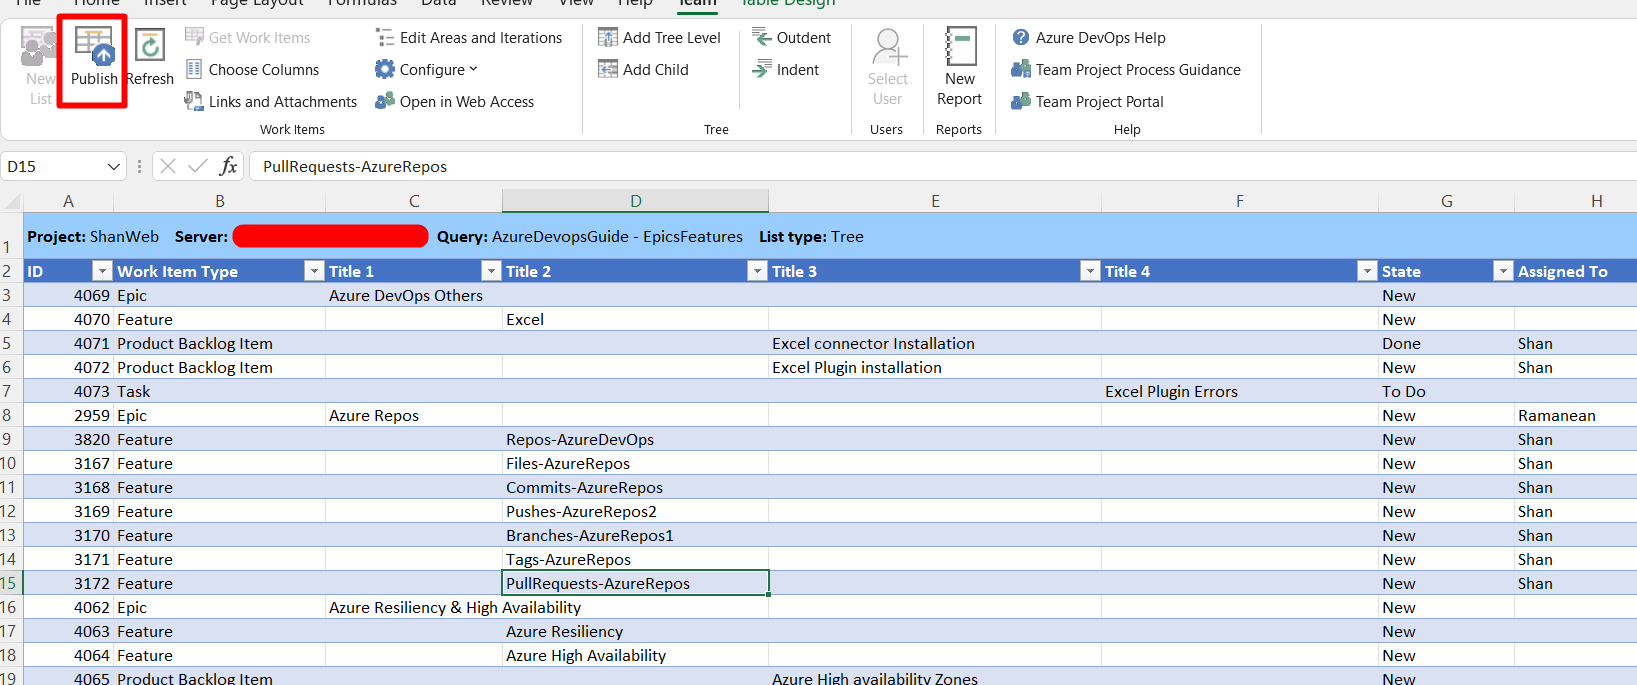Open the State column filter dropdown

pos(1502,271)
